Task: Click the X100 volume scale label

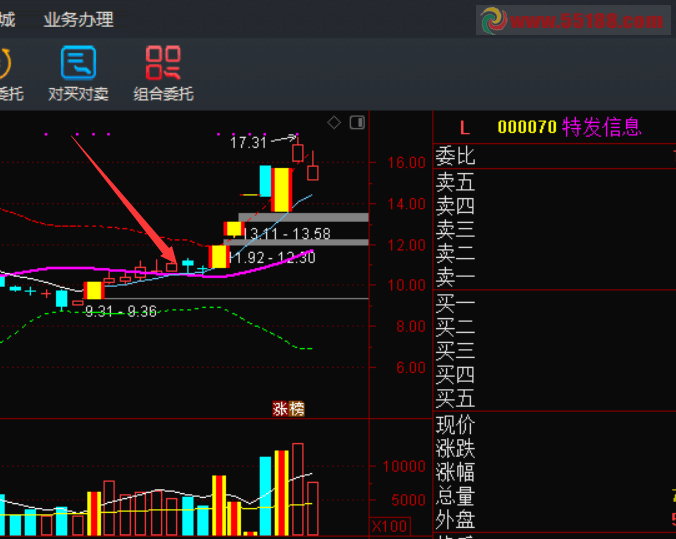Action: pyautogui.click(x=388, y=526)
